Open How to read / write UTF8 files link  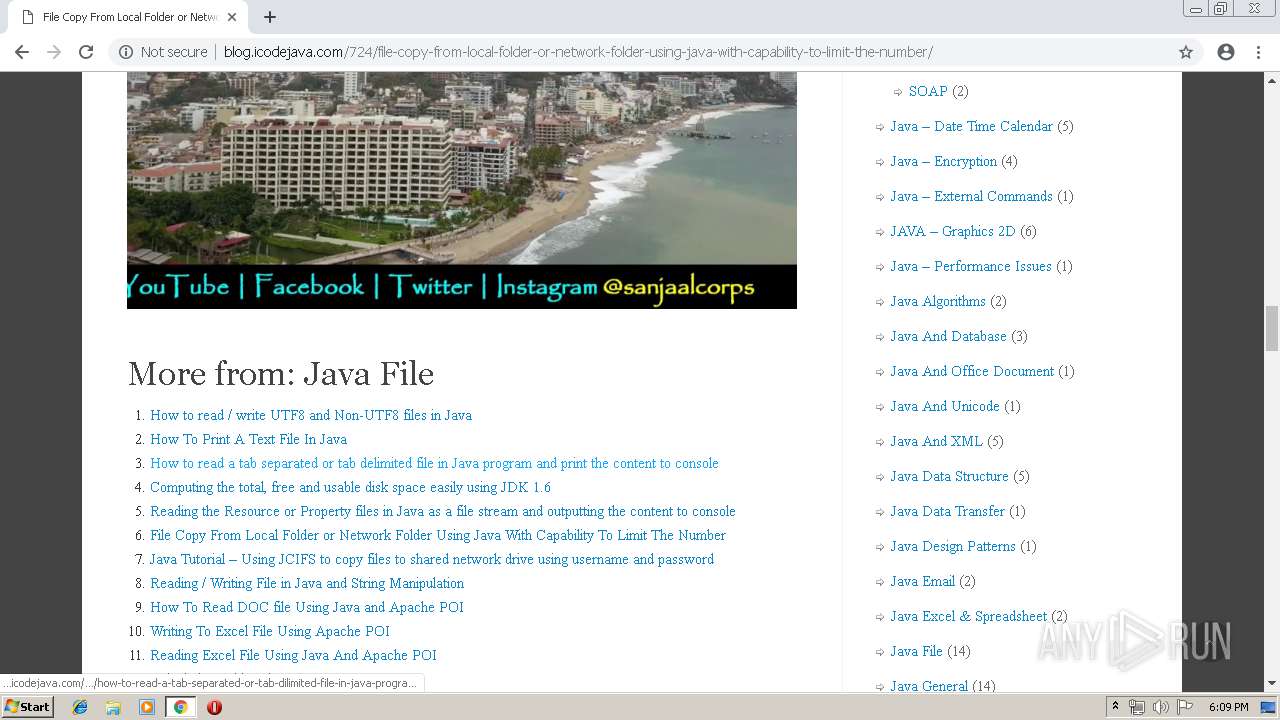[x=311, y=415]
